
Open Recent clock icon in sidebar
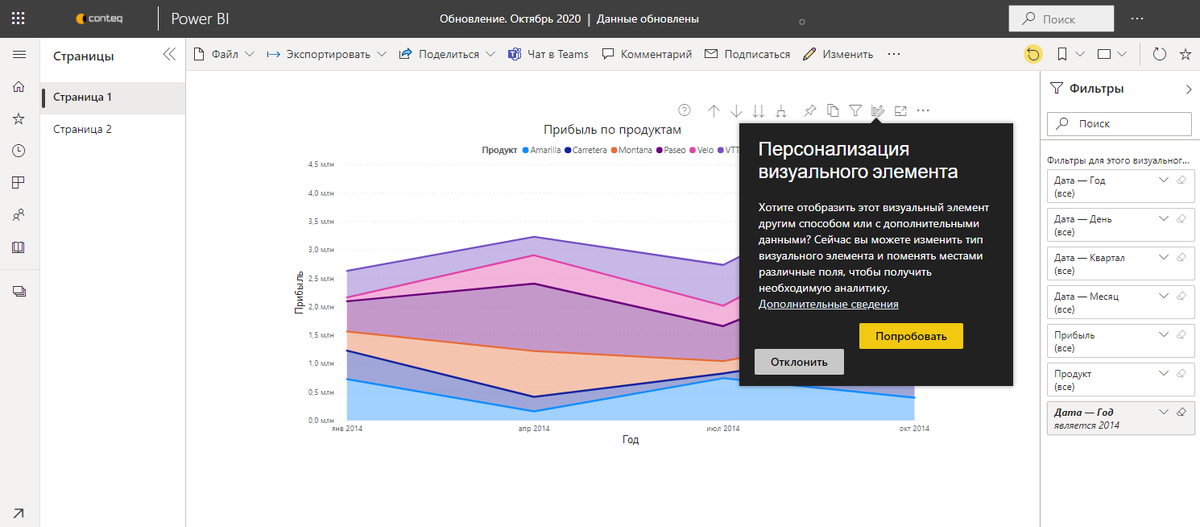coord(18,151)
